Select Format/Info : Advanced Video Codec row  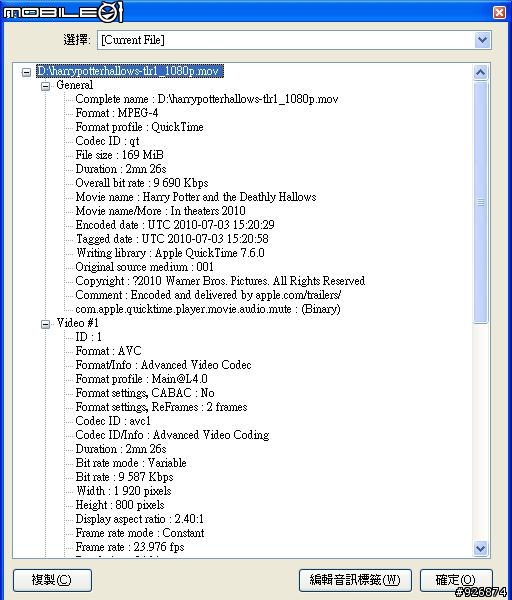pyautogui.click(x=163, y=365)
